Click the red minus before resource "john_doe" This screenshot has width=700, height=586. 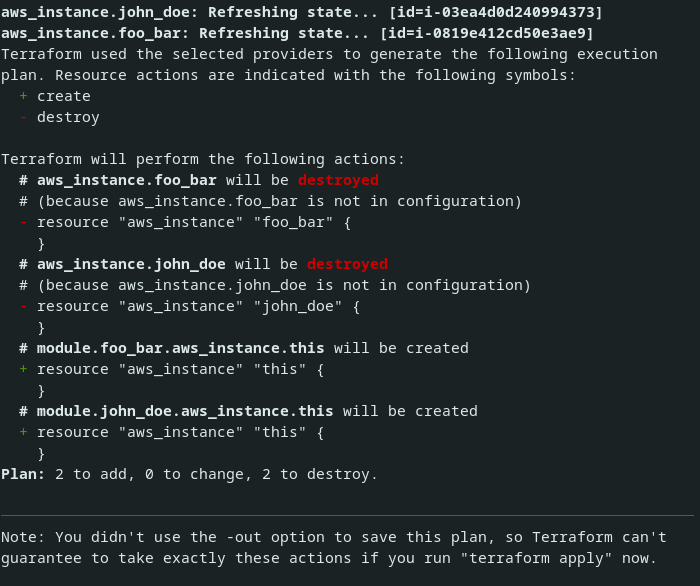point(23,306)
